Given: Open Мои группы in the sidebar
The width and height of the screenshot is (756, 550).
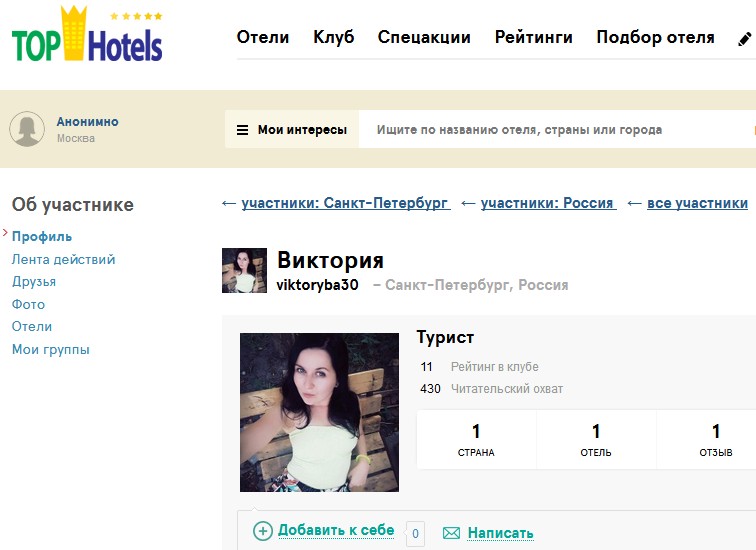Looking at the screenshot, I should tap(51, 349).
